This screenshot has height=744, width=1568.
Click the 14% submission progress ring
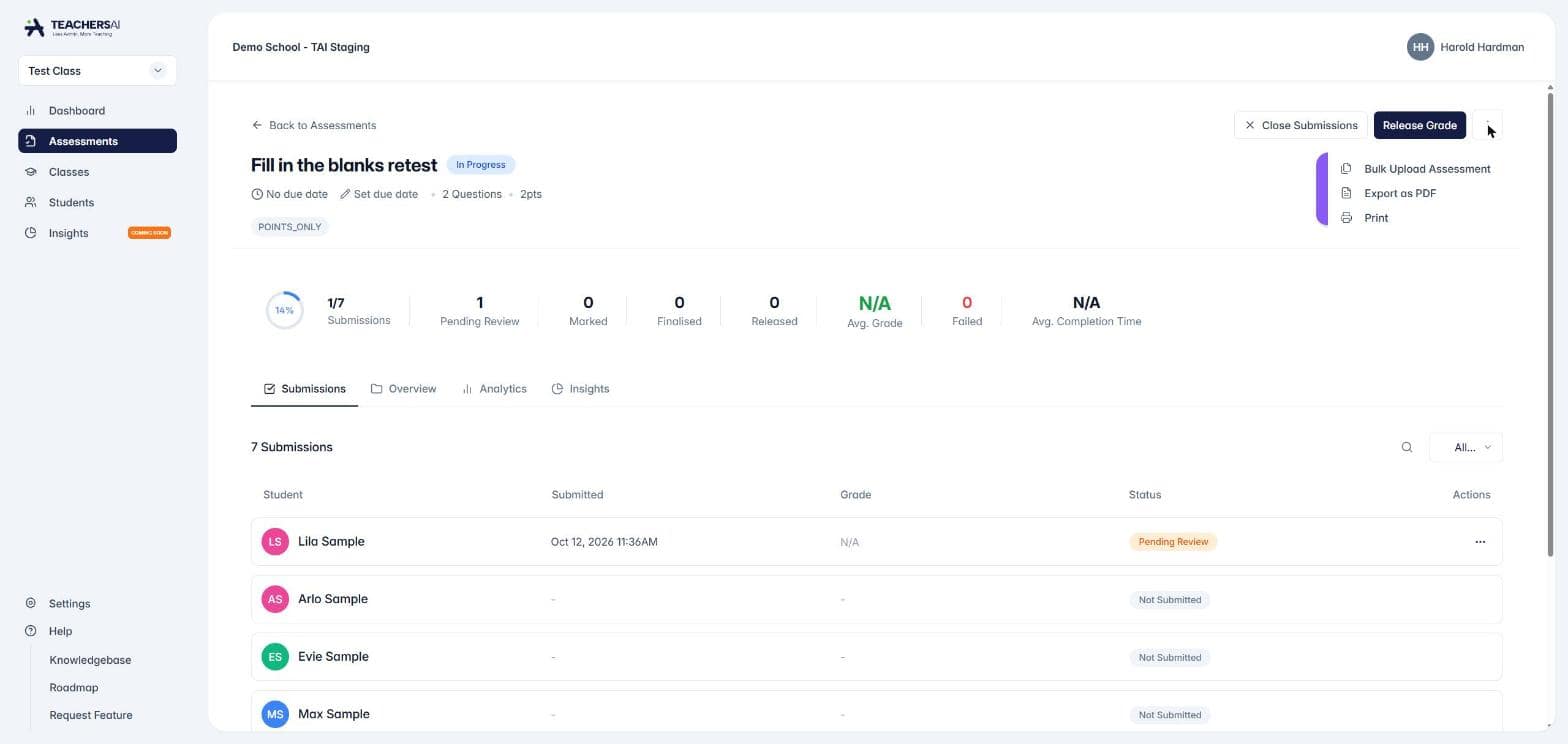pos(285,311)
